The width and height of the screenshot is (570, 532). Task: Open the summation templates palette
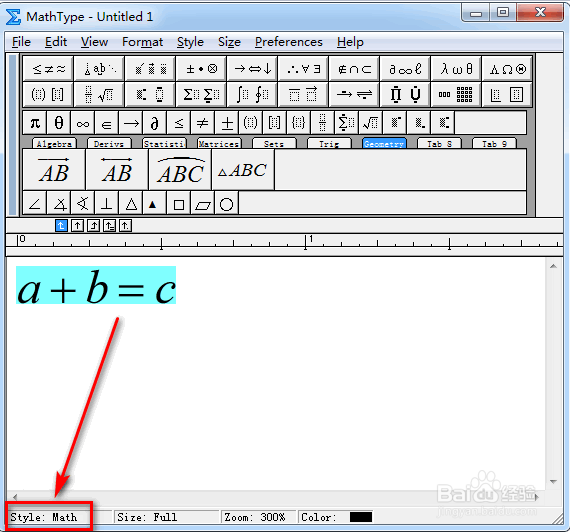(201, 95)
